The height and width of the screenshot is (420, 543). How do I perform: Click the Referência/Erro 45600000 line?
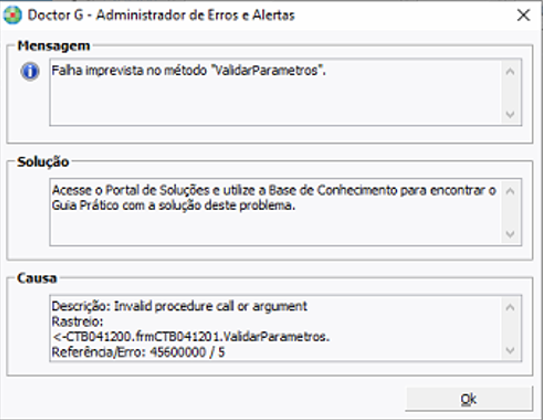tap(138, 352)
